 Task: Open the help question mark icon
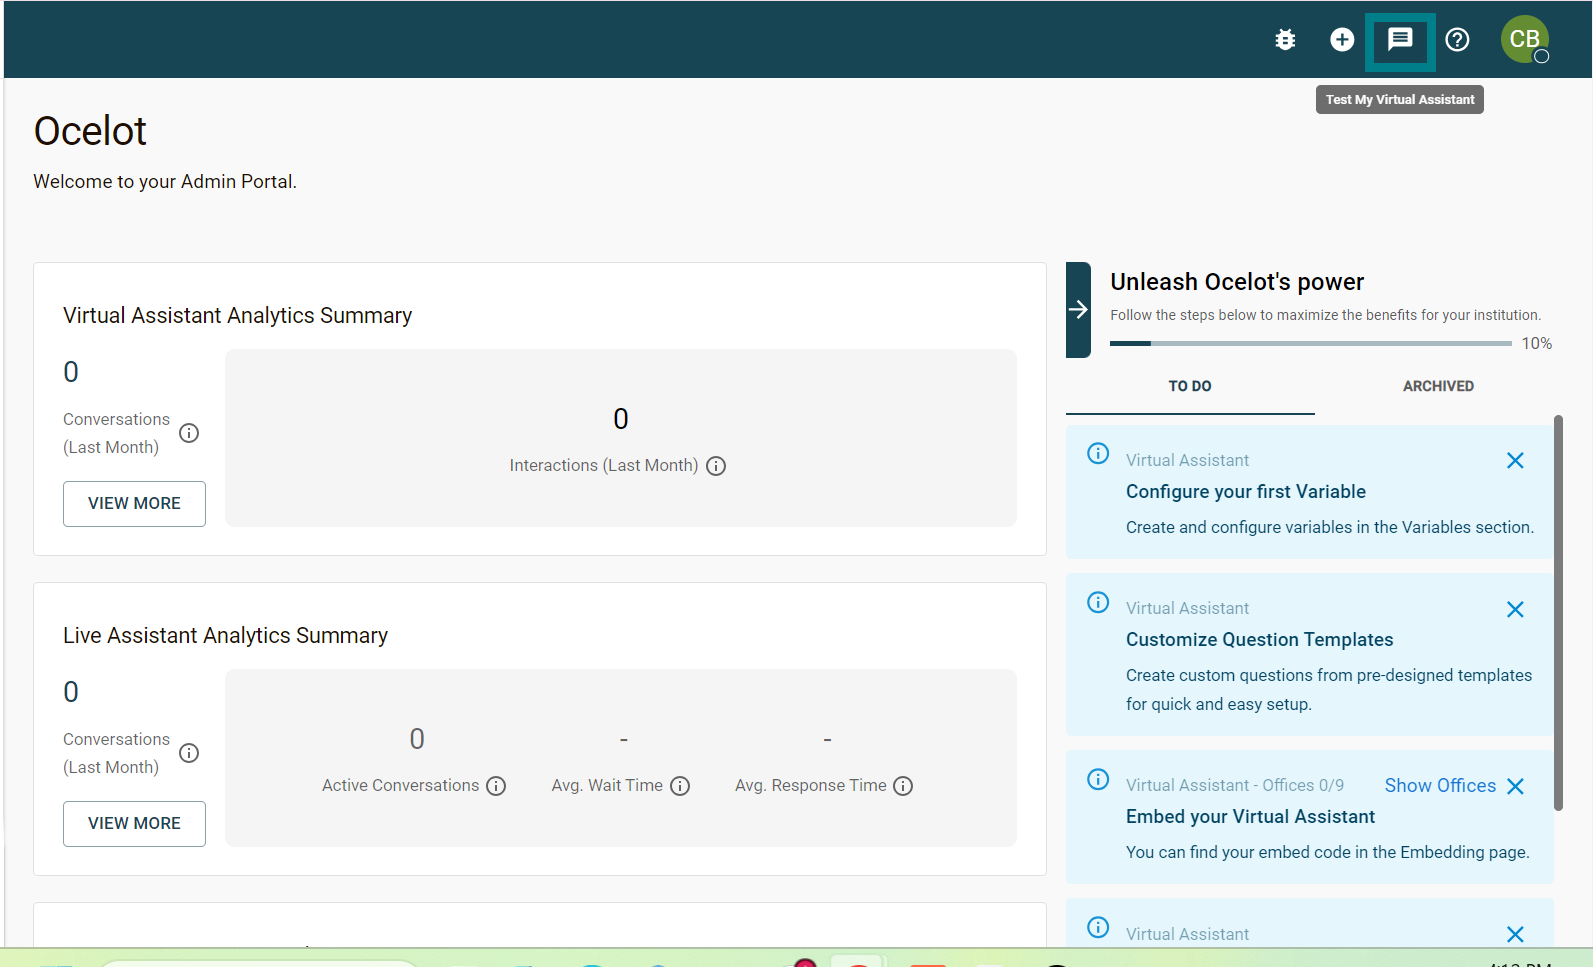tap(1458, 39)
